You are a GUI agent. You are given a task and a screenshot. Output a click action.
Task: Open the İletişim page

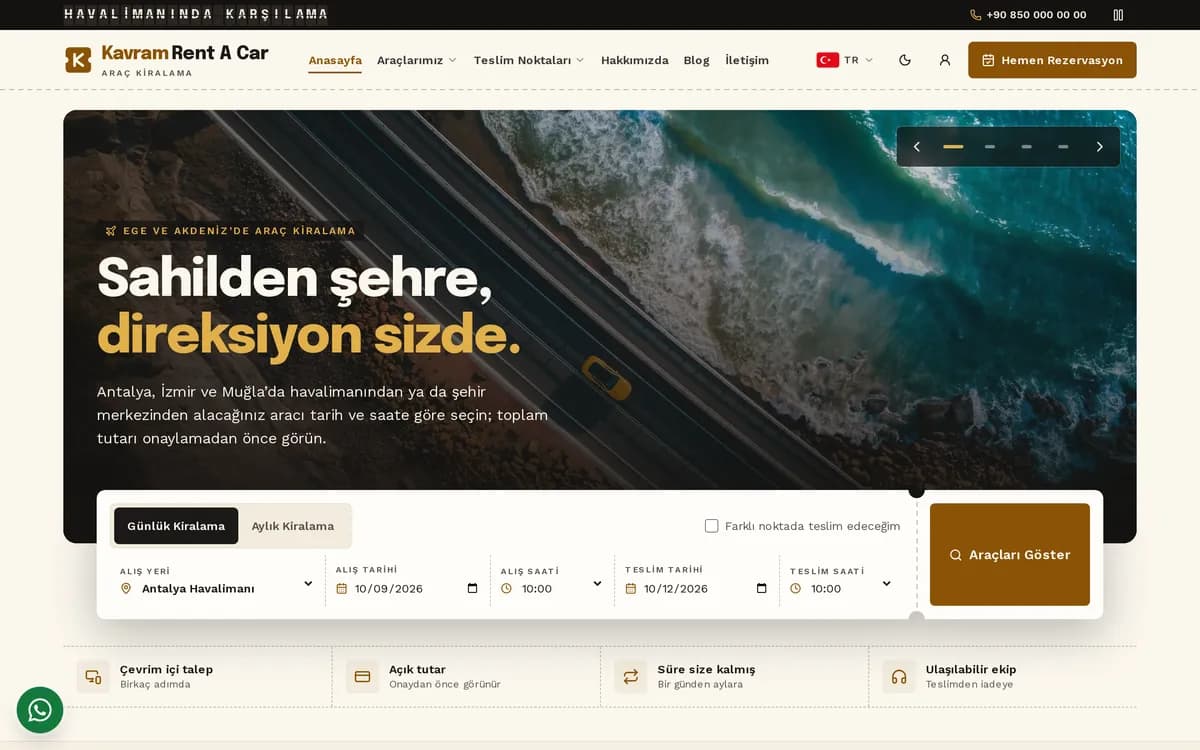[747, 60]
